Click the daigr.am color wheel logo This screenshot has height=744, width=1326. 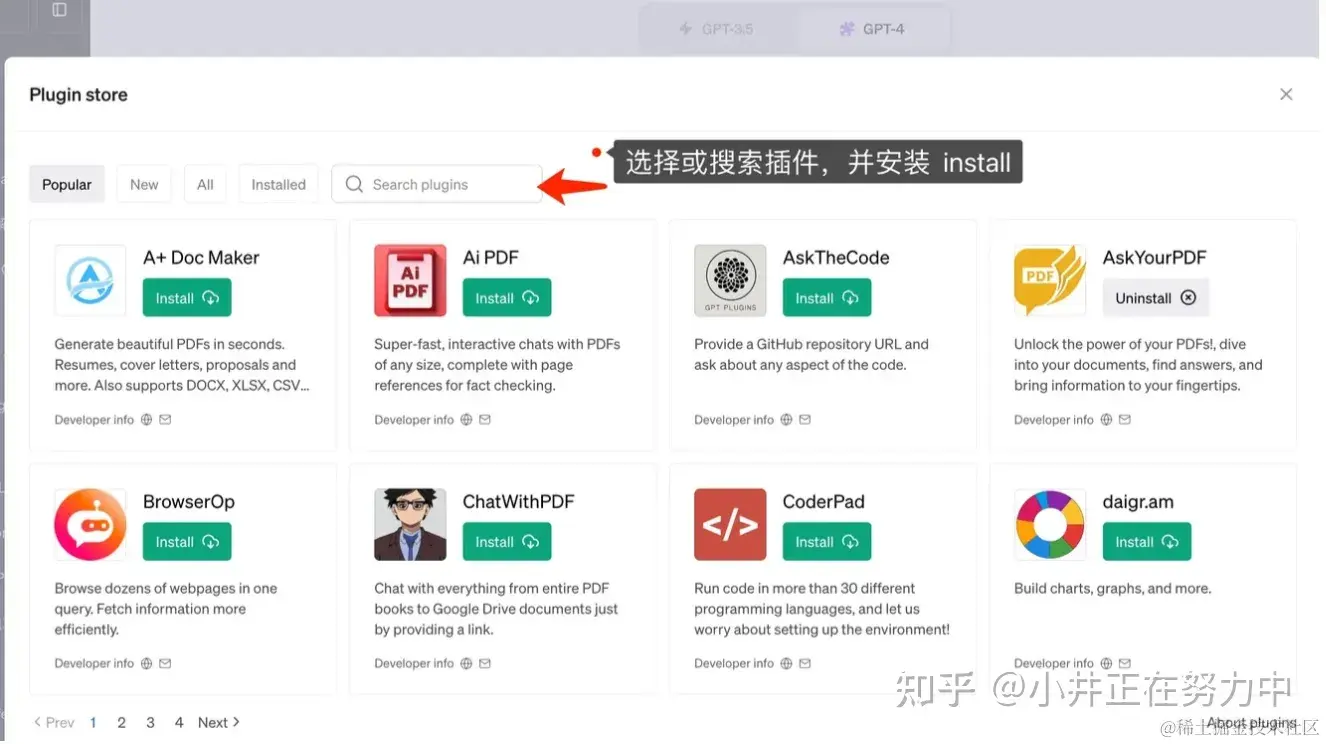[x=1050, y=525]
